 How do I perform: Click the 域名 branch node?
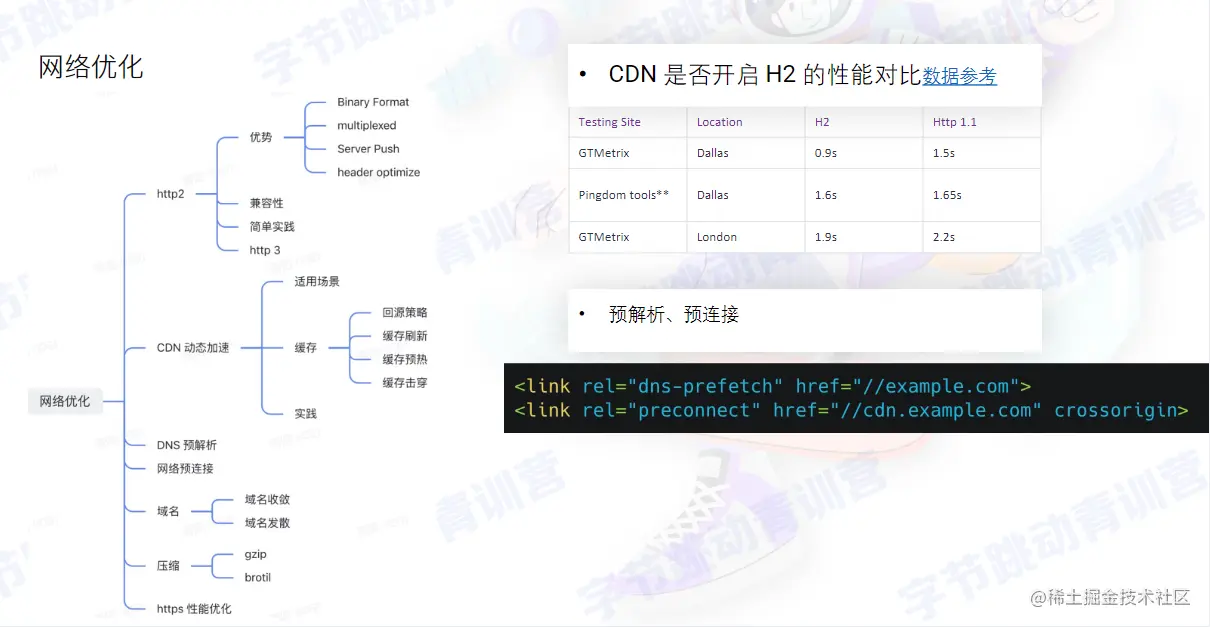168,511
